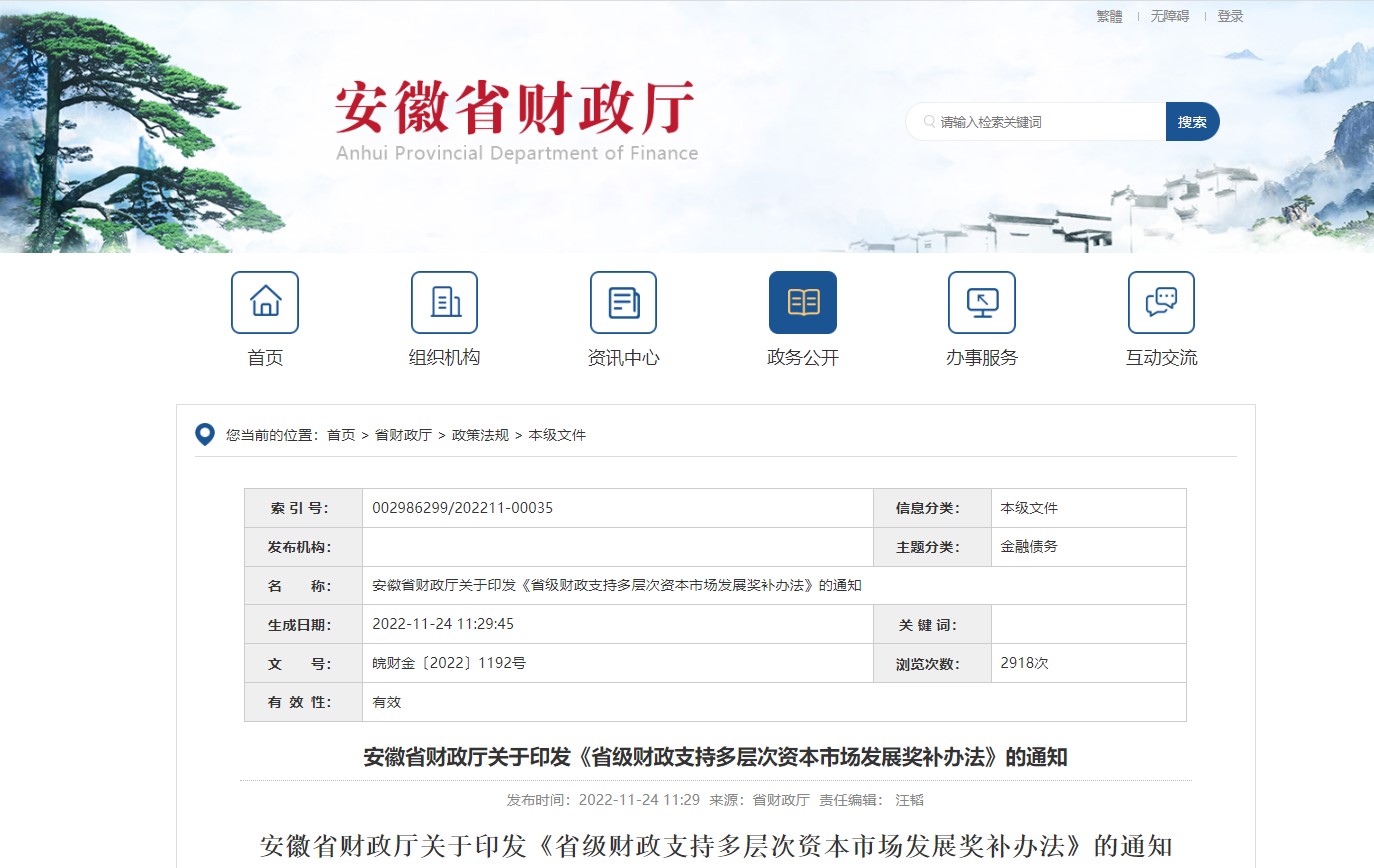The width and height of the screenshot is (1374, 868).
Task: Click the magnifier icon in search box
Action: click(929, 122)
